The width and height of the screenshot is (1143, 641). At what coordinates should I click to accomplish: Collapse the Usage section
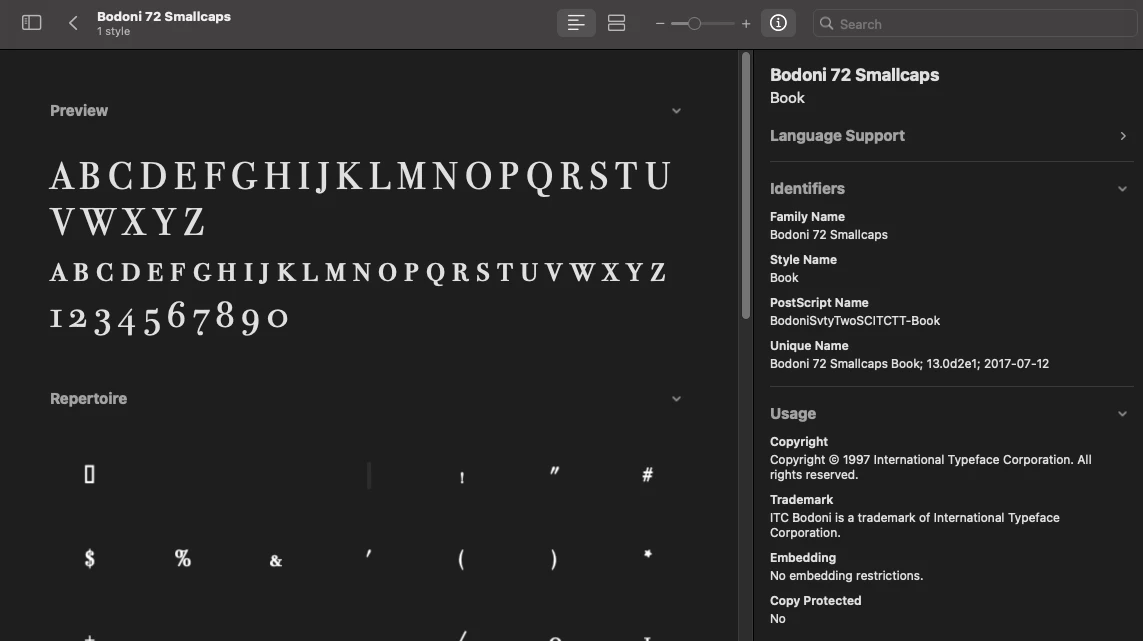click(1122, 414)
